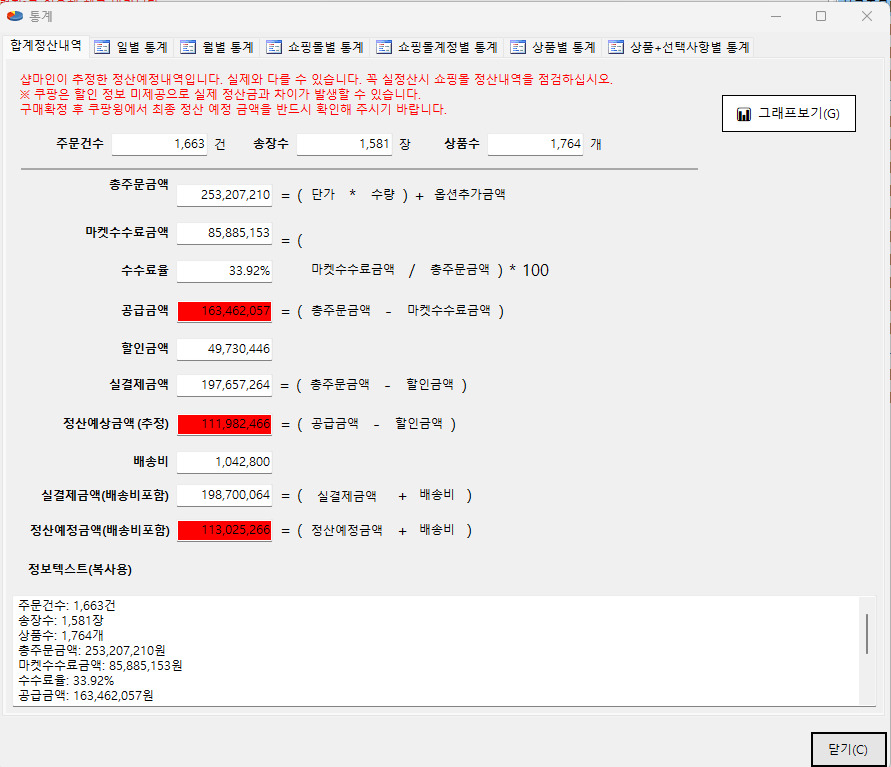Click the 통계 app icon in title bar
891x767 pixels.
coord(14,16)
